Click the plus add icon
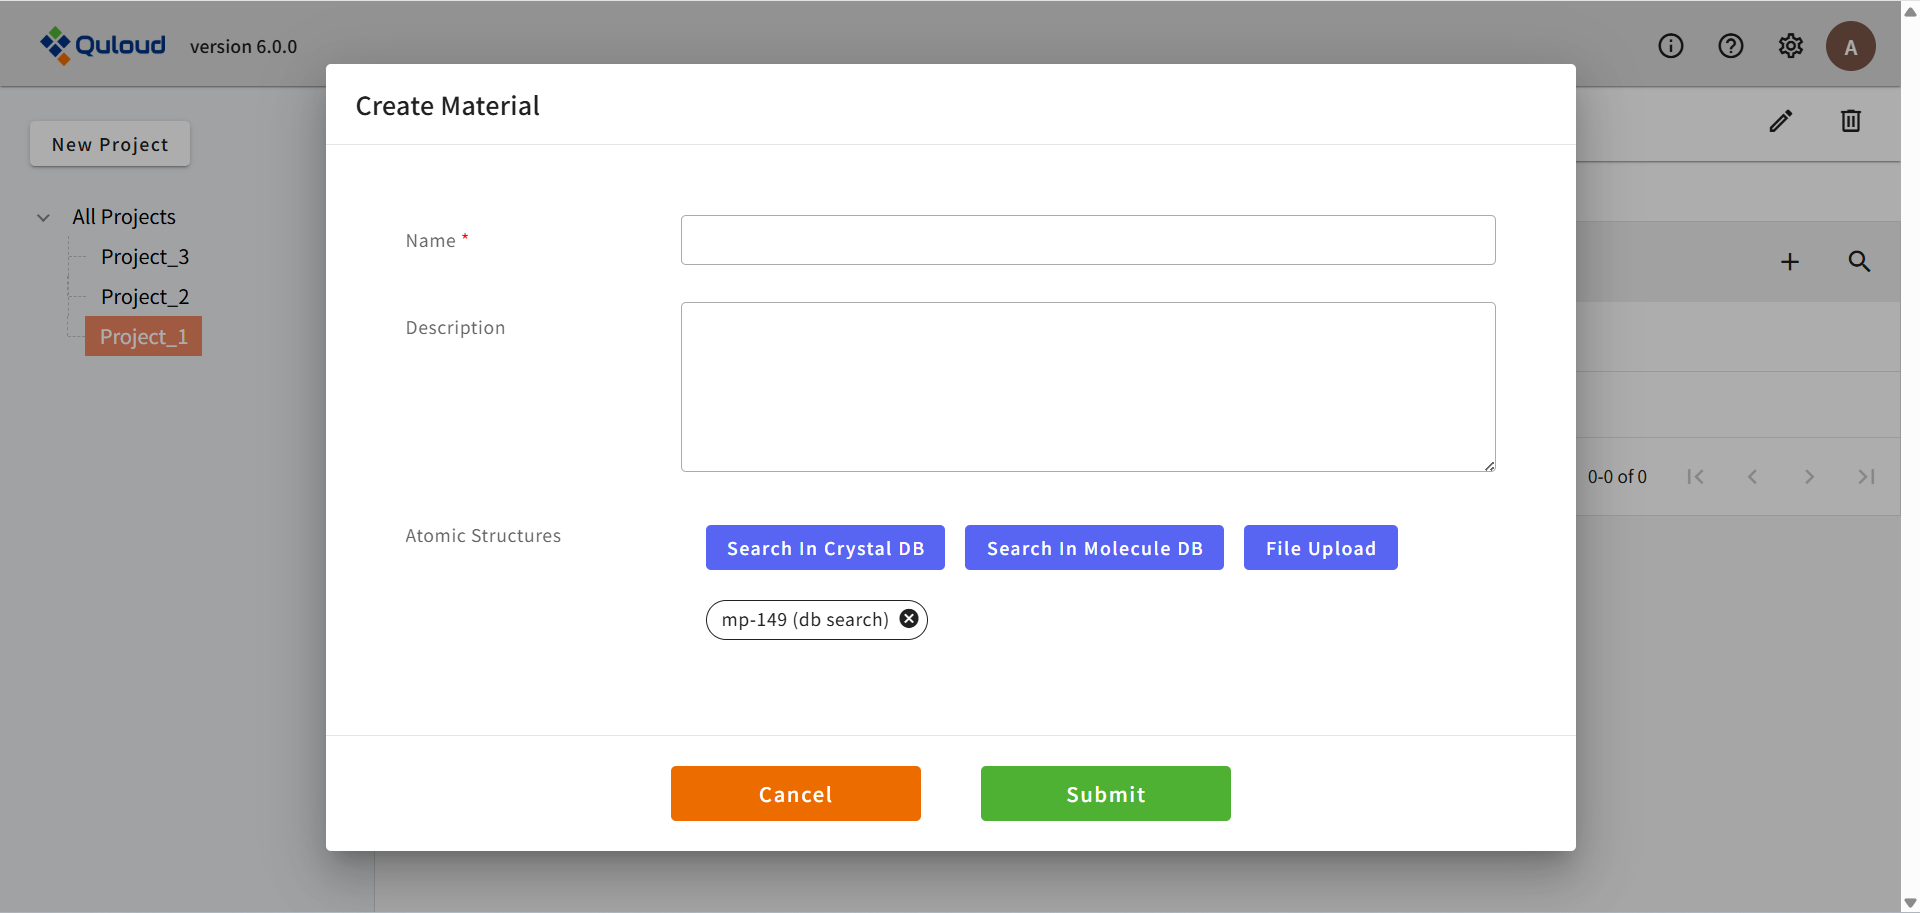The image size is (1920, 913). tap(1789, 262)
